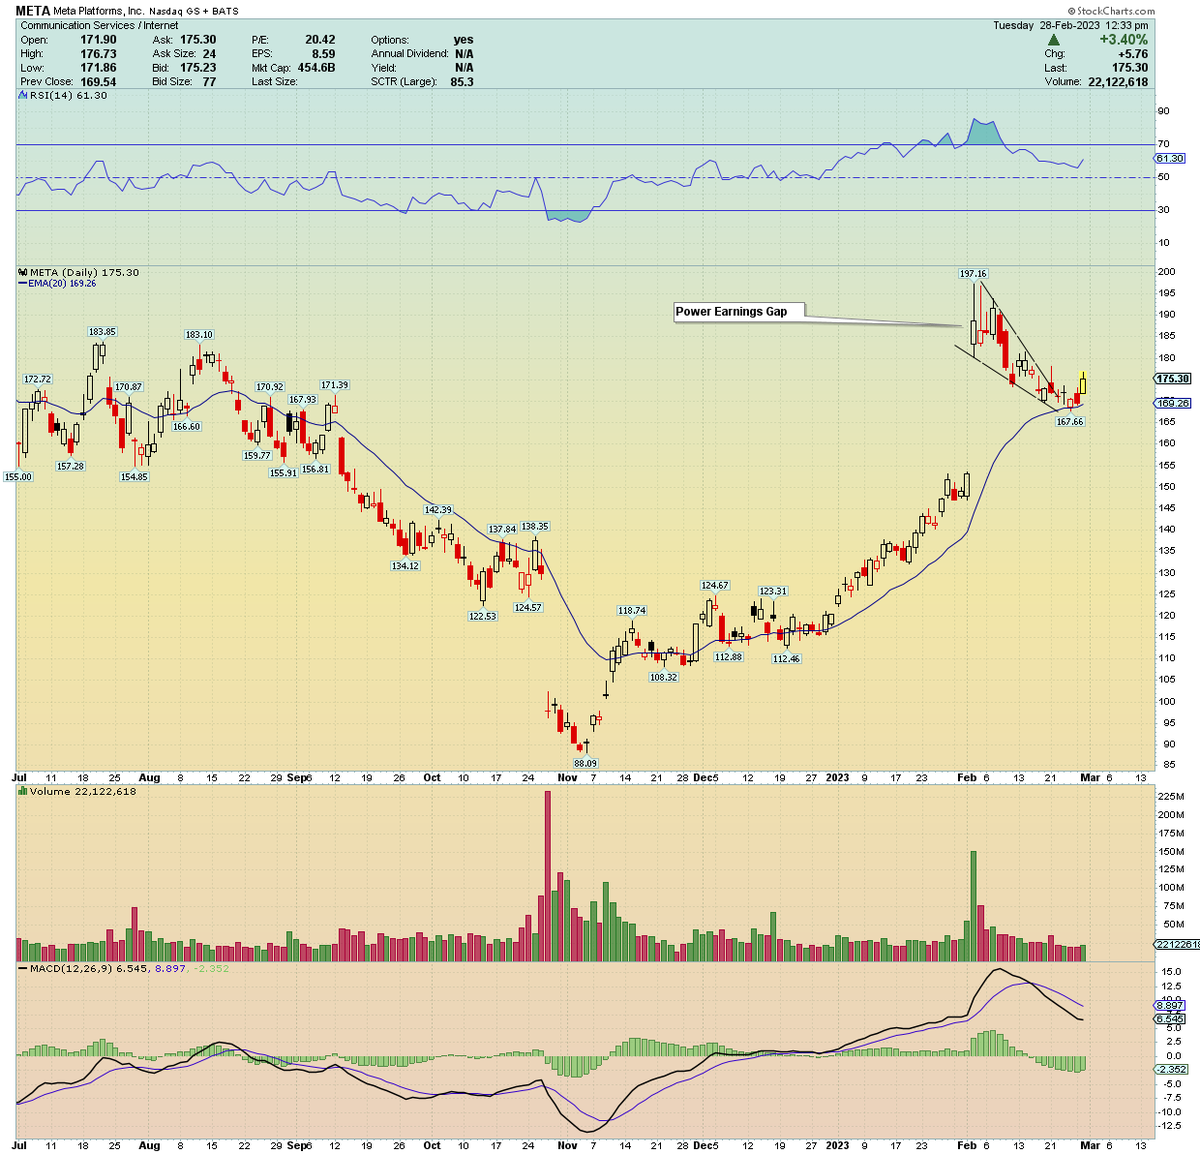Screen dimensions: 1200x1154
Task: Click the RSI indicator icon beside RSI(14)
Action: pos(22,96)
